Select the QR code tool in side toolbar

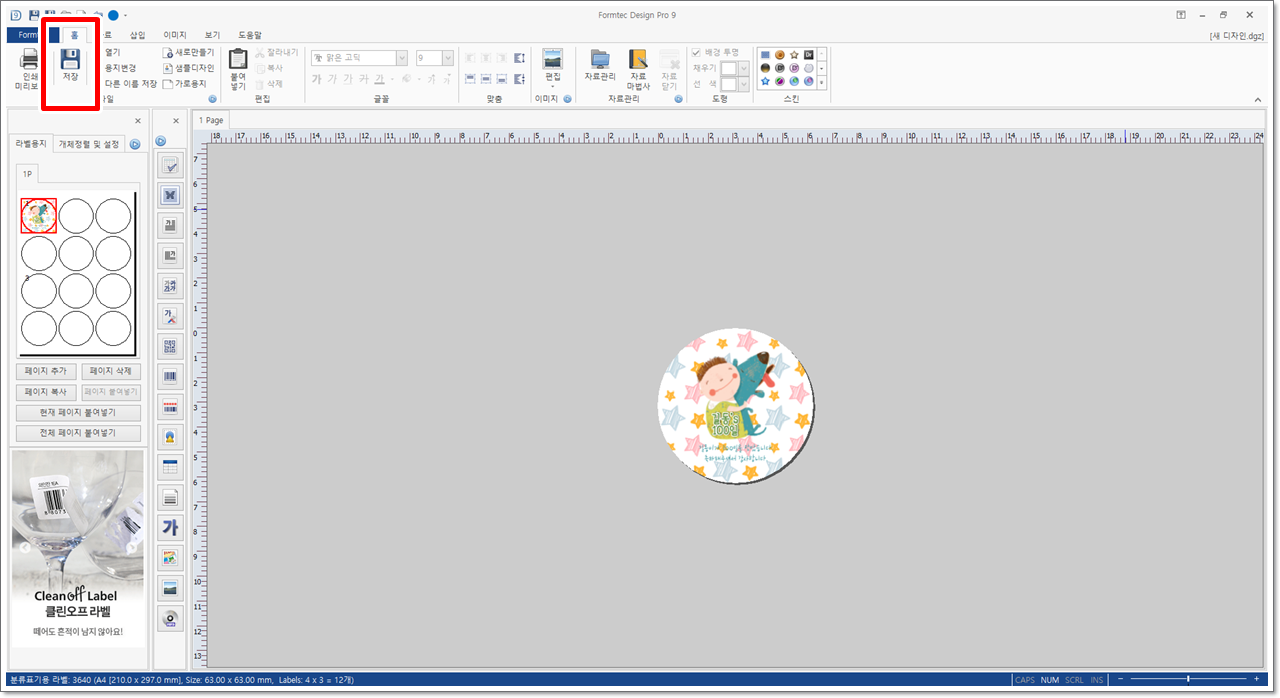[x=170, y=347]
